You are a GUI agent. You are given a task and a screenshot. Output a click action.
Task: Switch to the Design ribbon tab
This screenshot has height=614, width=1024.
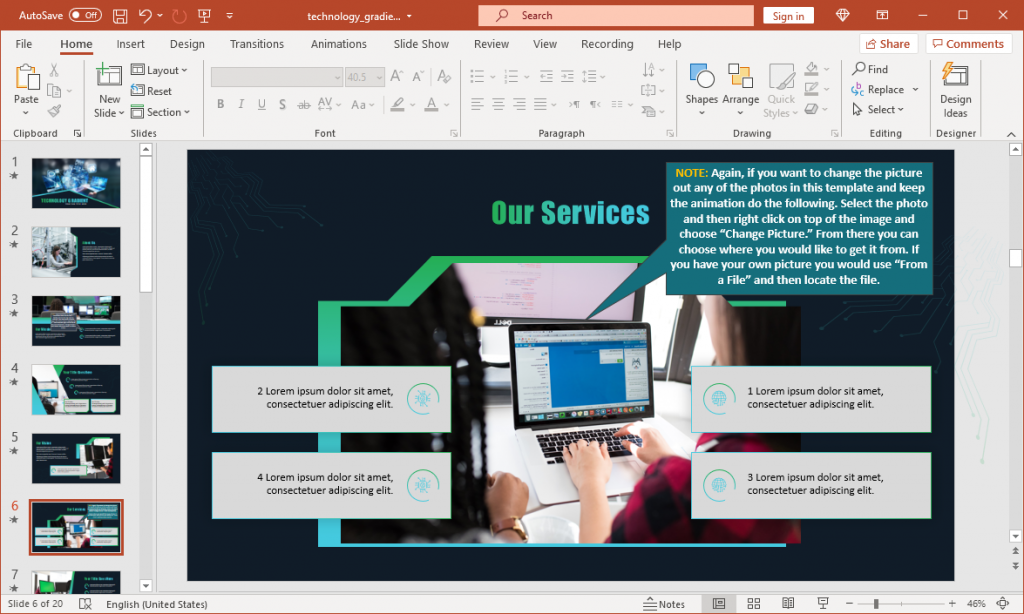188,43
